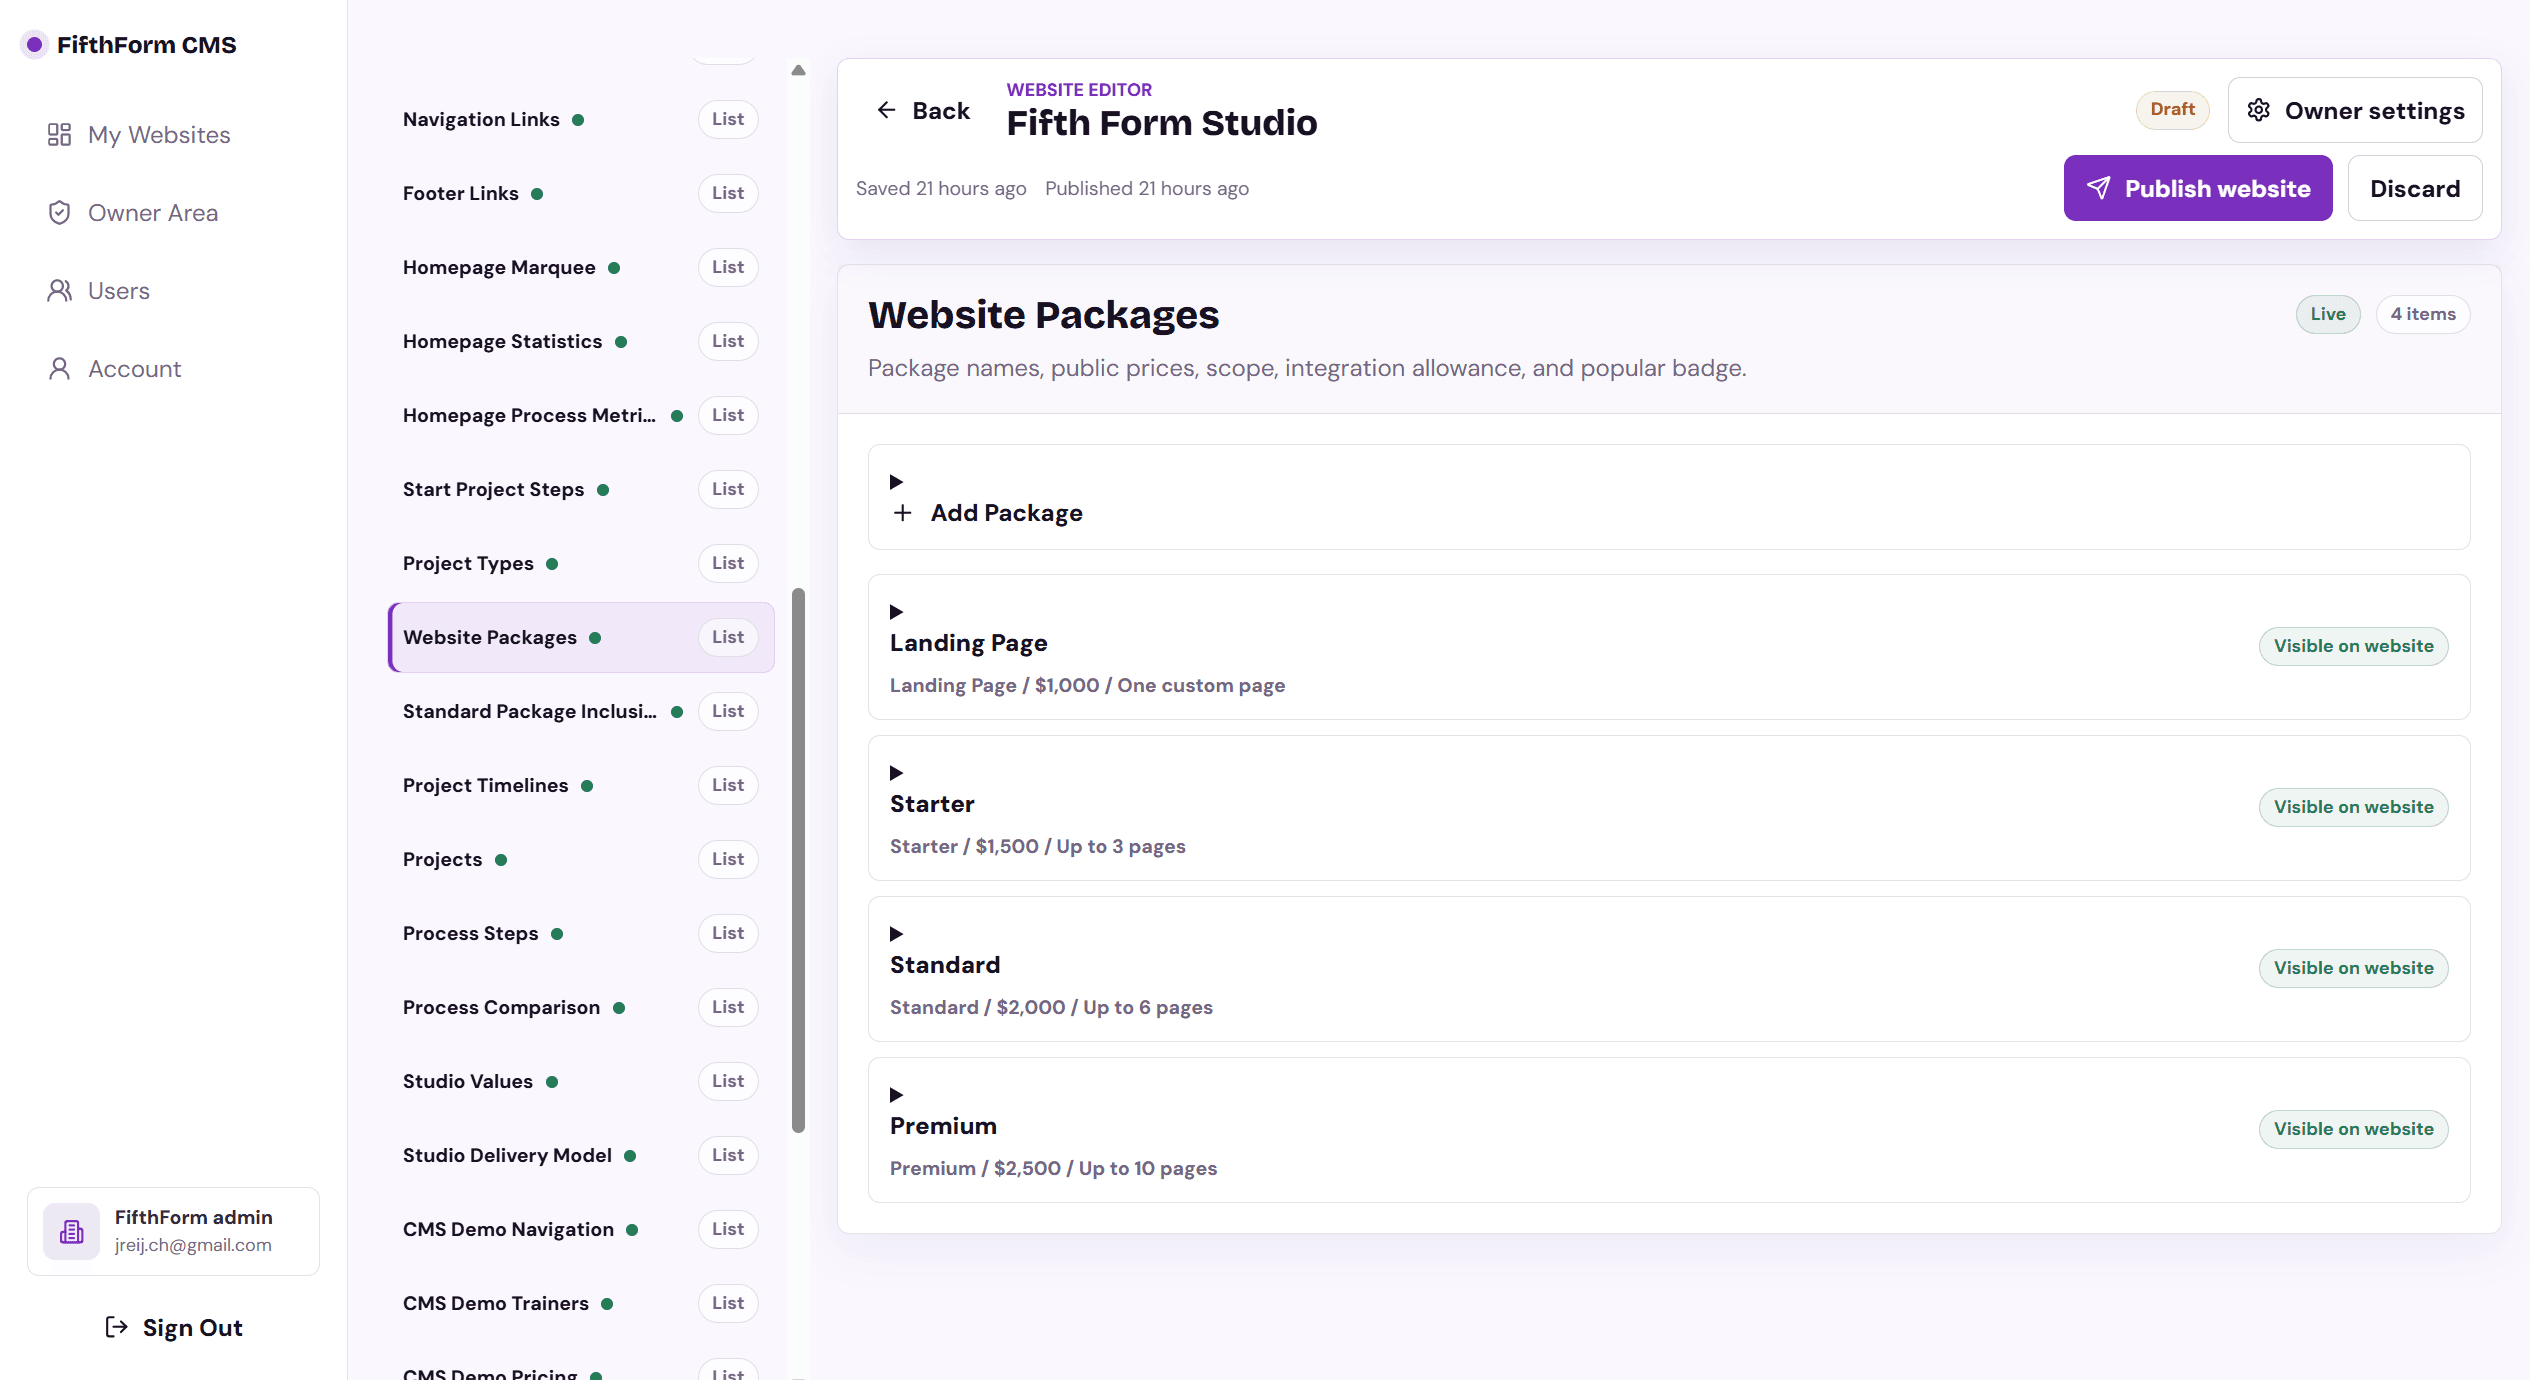Click the FifthForm CMS logo dot

coord(35,44)
